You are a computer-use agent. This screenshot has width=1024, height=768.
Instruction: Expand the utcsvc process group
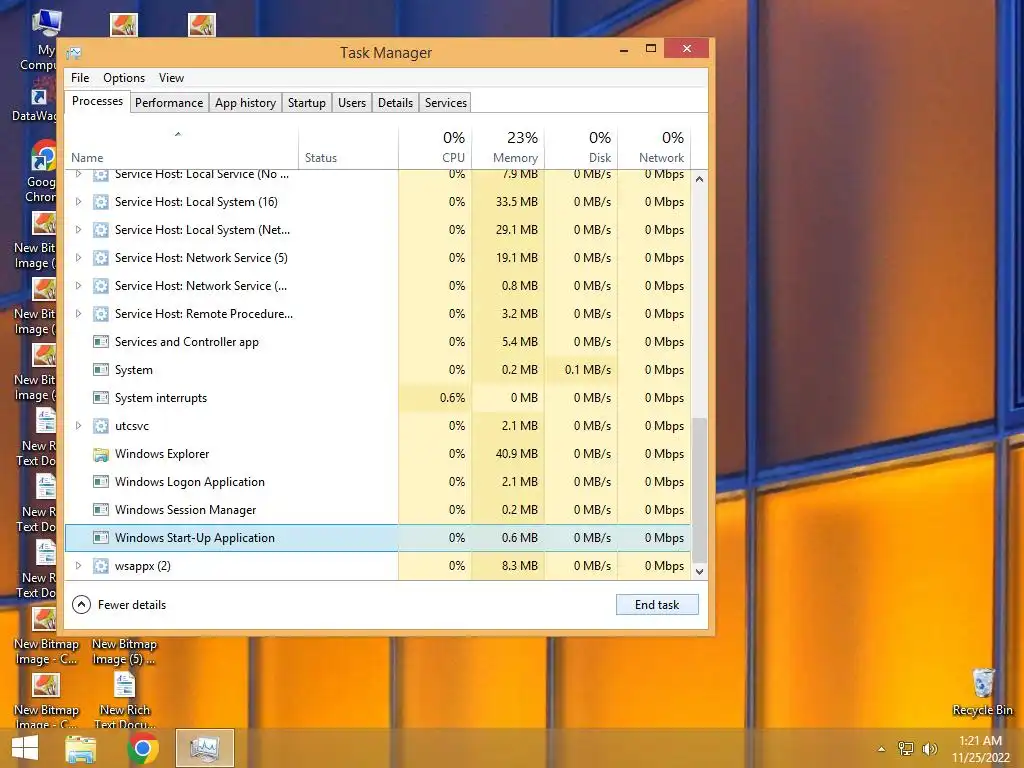[x=78, y=426]
